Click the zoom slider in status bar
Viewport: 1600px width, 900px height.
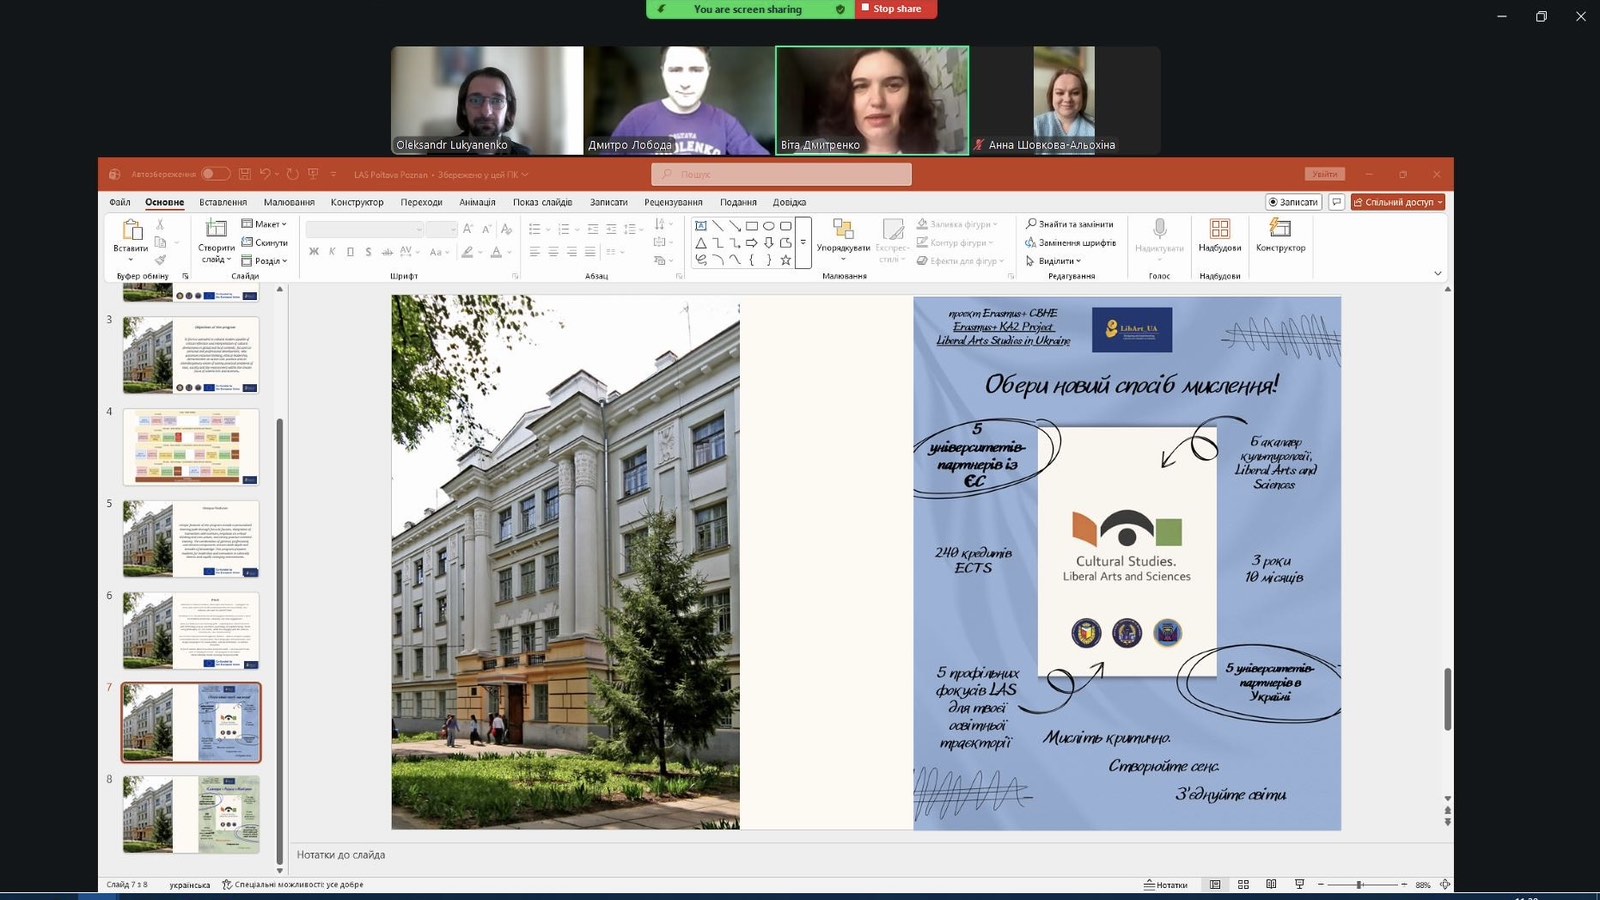(x=1360, y=885)
